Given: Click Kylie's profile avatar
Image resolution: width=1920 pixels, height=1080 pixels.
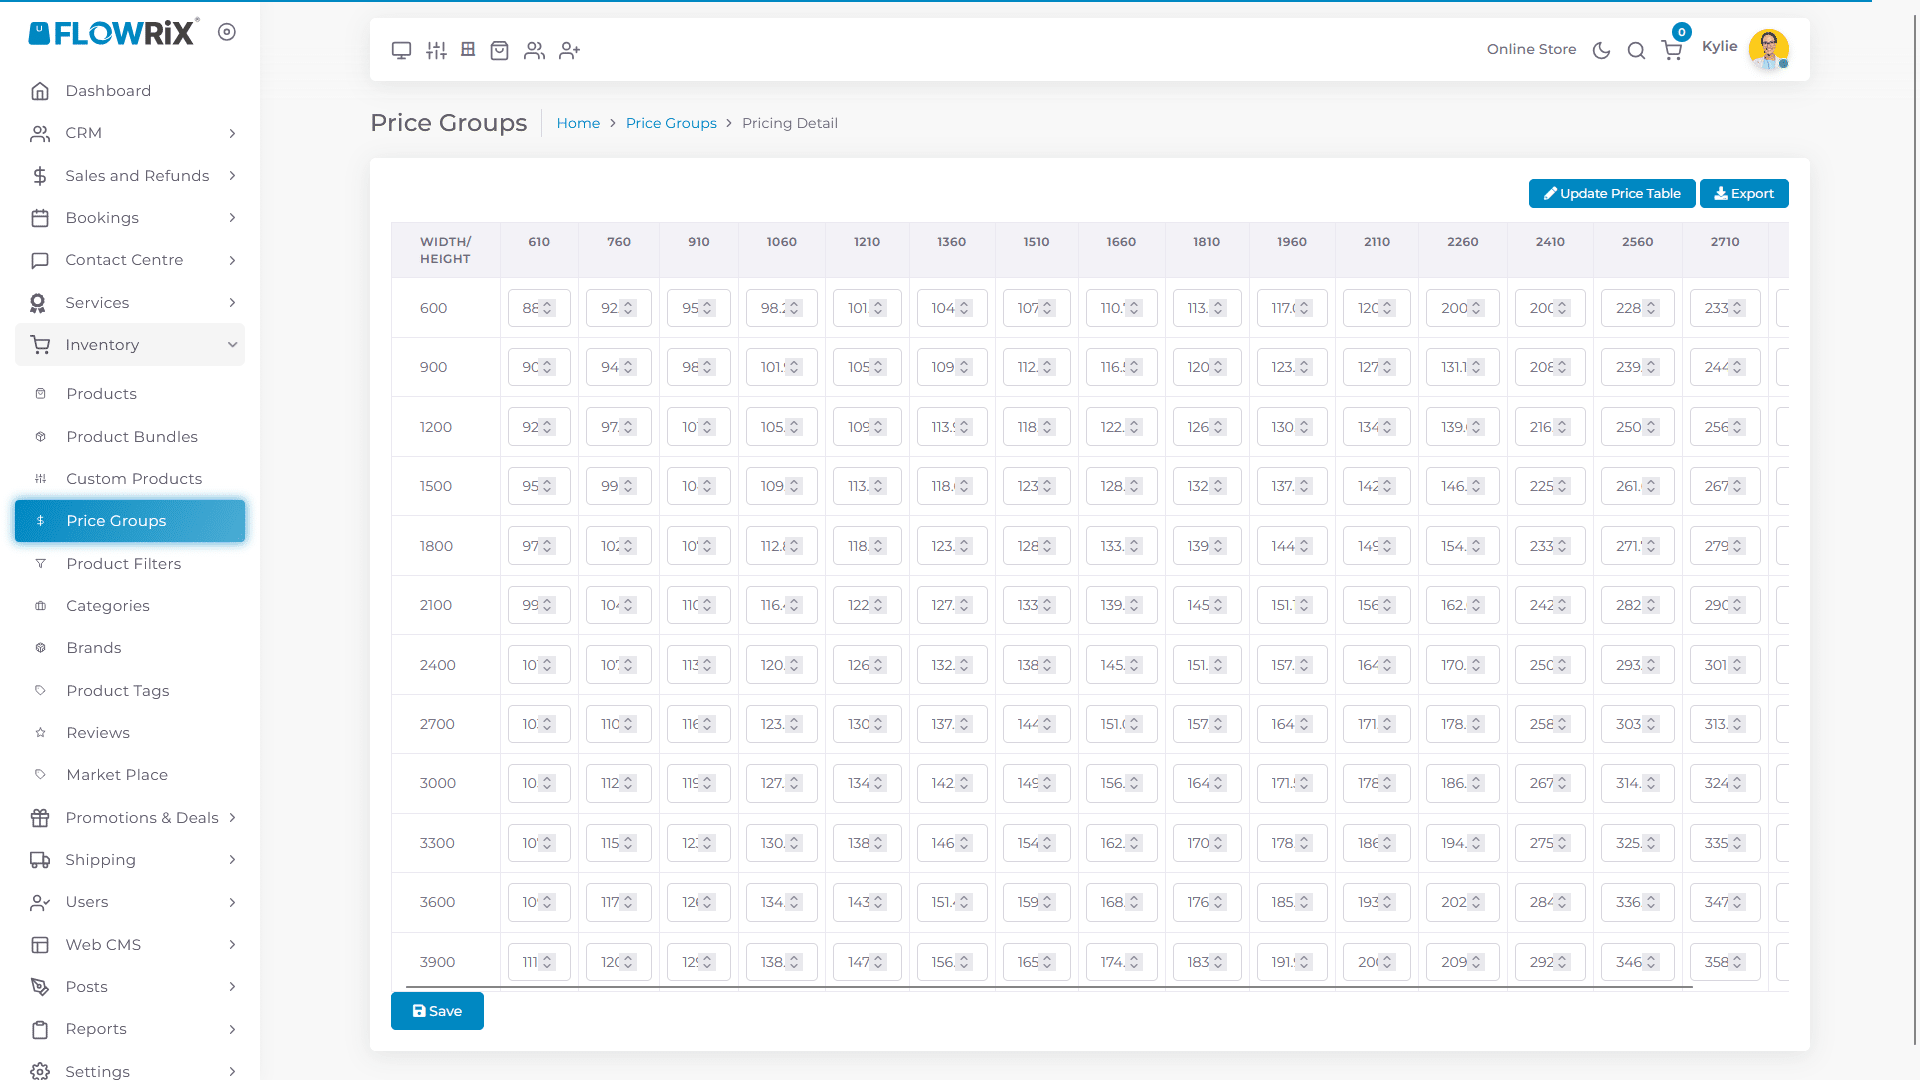Looking at the screenshot, I should 1768,48.
